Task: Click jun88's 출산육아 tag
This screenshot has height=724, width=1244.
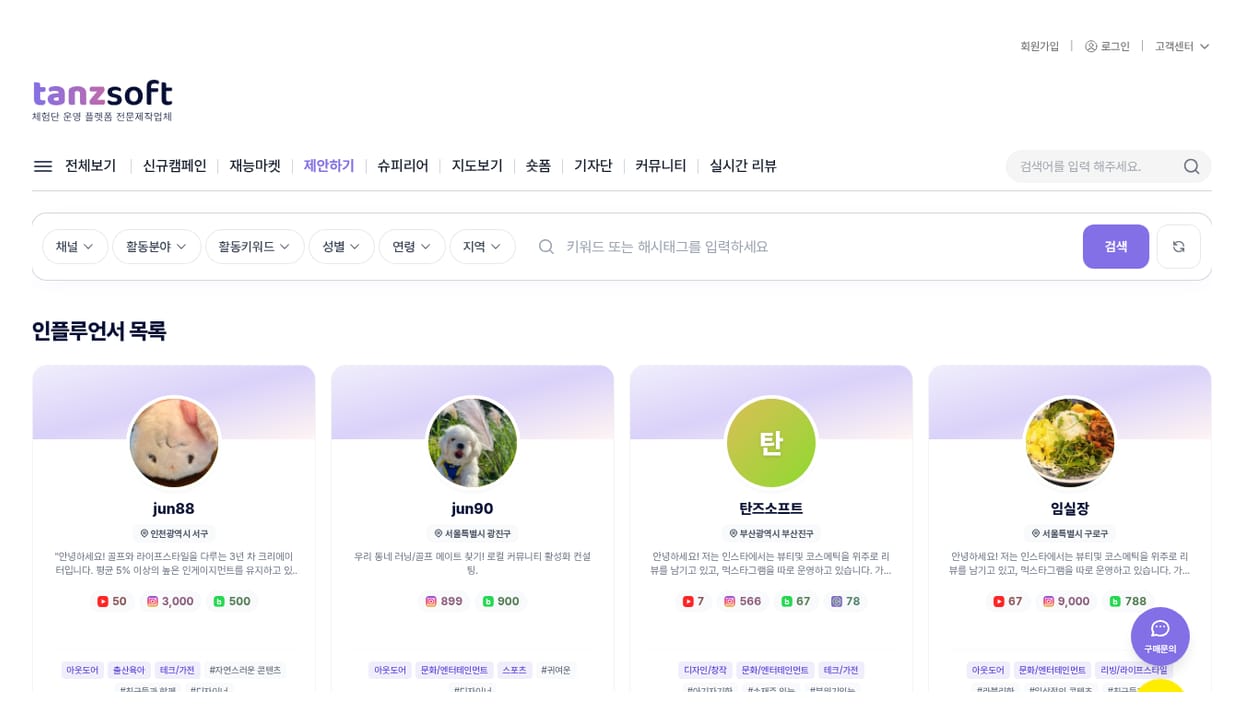Action: click(x=128, y=670)
